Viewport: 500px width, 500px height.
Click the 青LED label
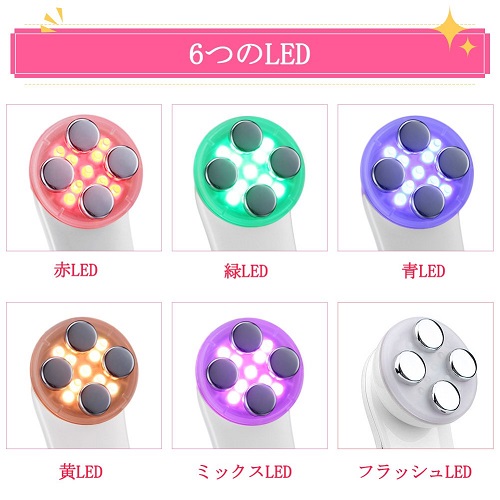click(x=423, y=271)
